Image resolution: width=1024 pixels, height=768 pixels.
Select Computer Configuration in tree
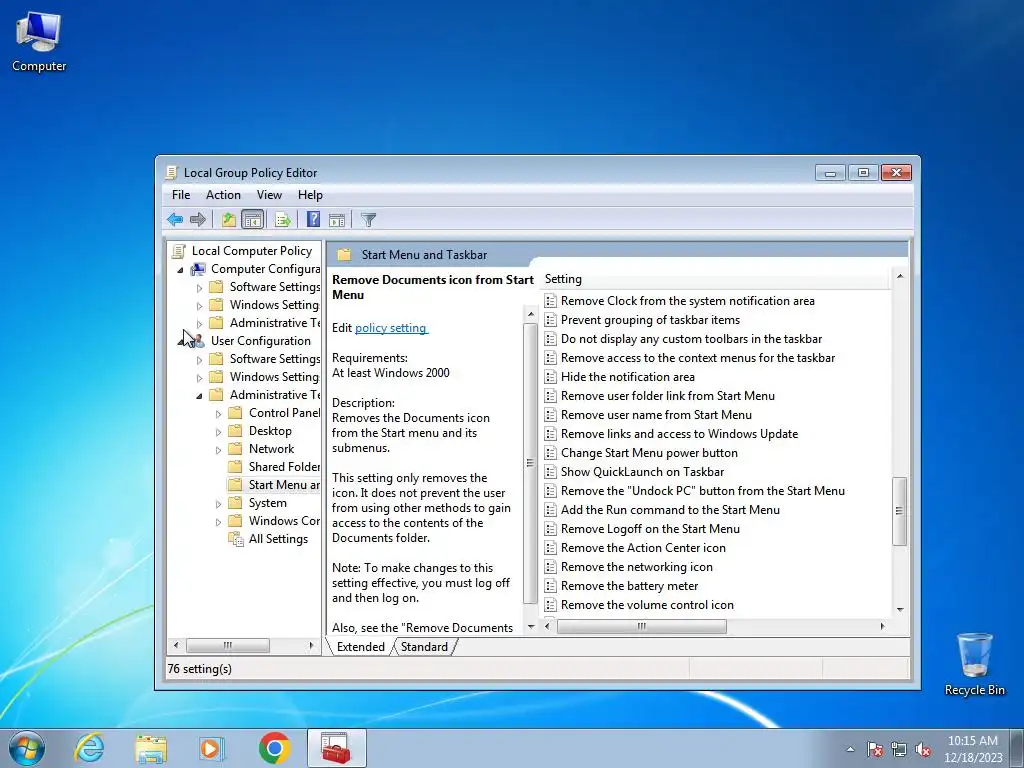pyautogui.click(x=265, y=269)
